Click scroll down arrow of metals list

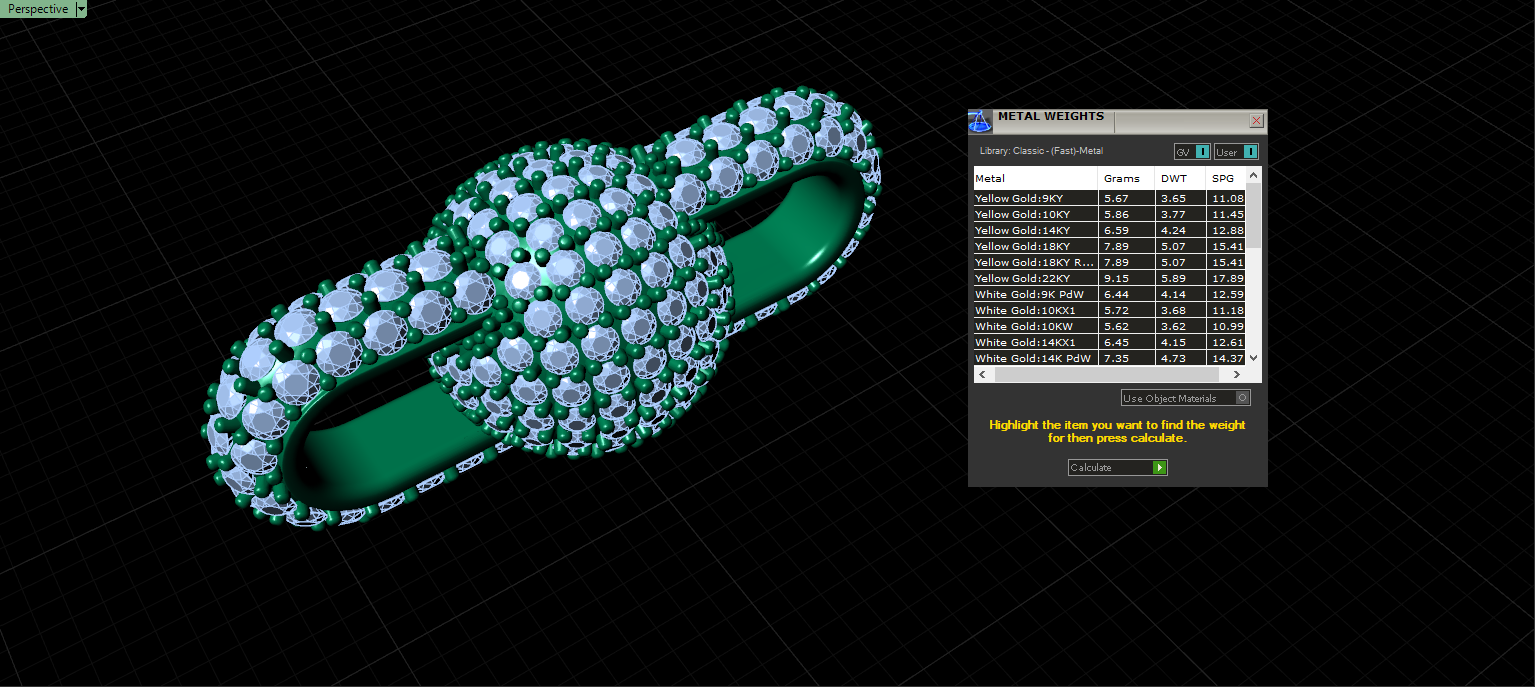[1254, 358]
